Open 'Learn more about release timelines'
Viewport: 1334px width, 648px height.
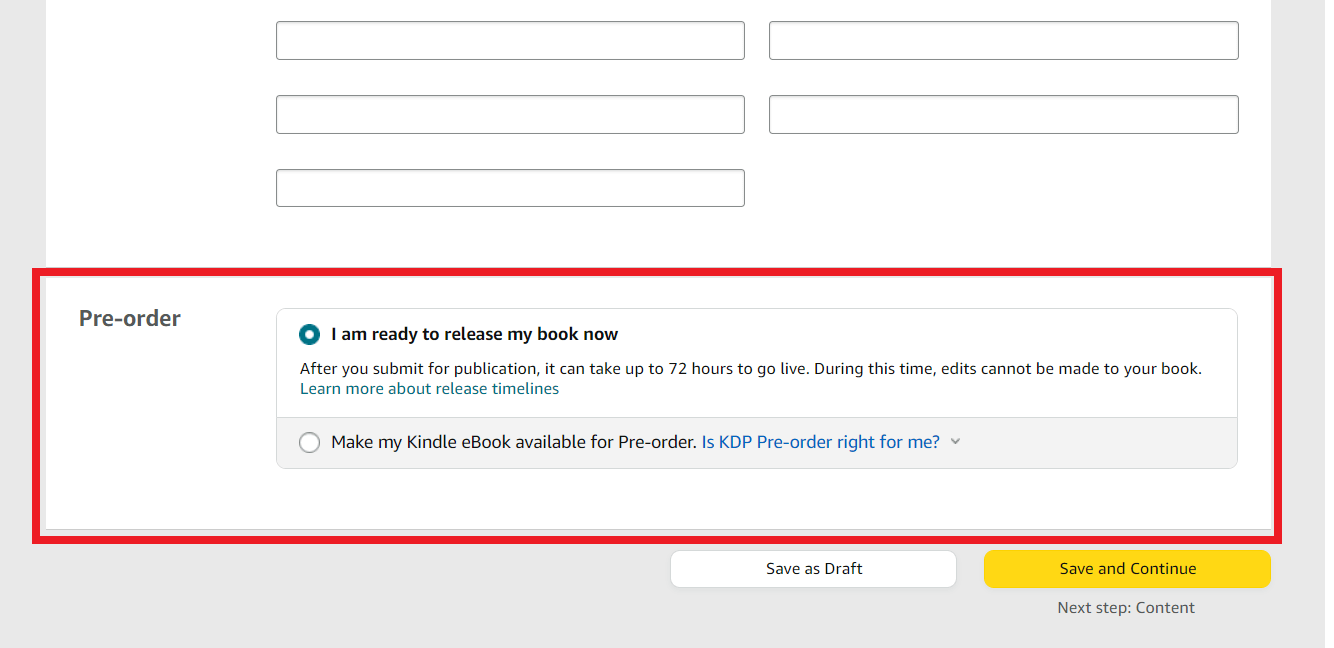pyautogui.click(x=429, y=388)
